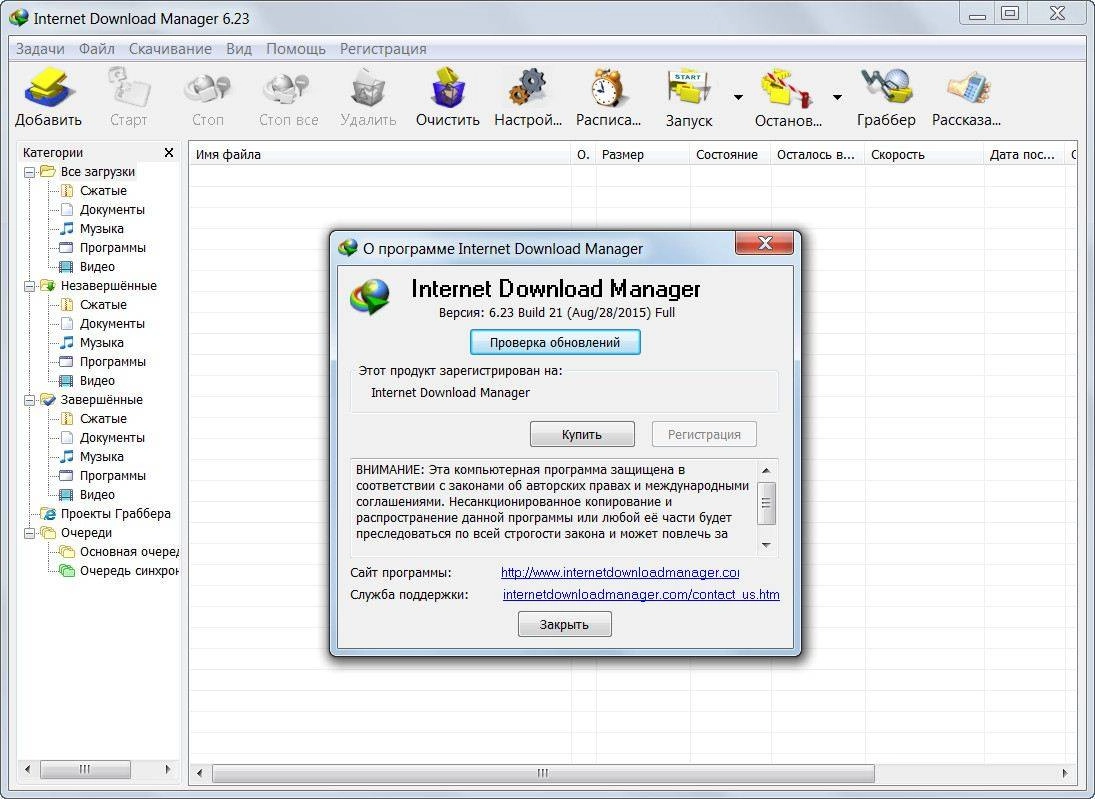The image size is (1095, 799).
Task: Click category panel scrollbar right arrow
Action: click(168, 769)
